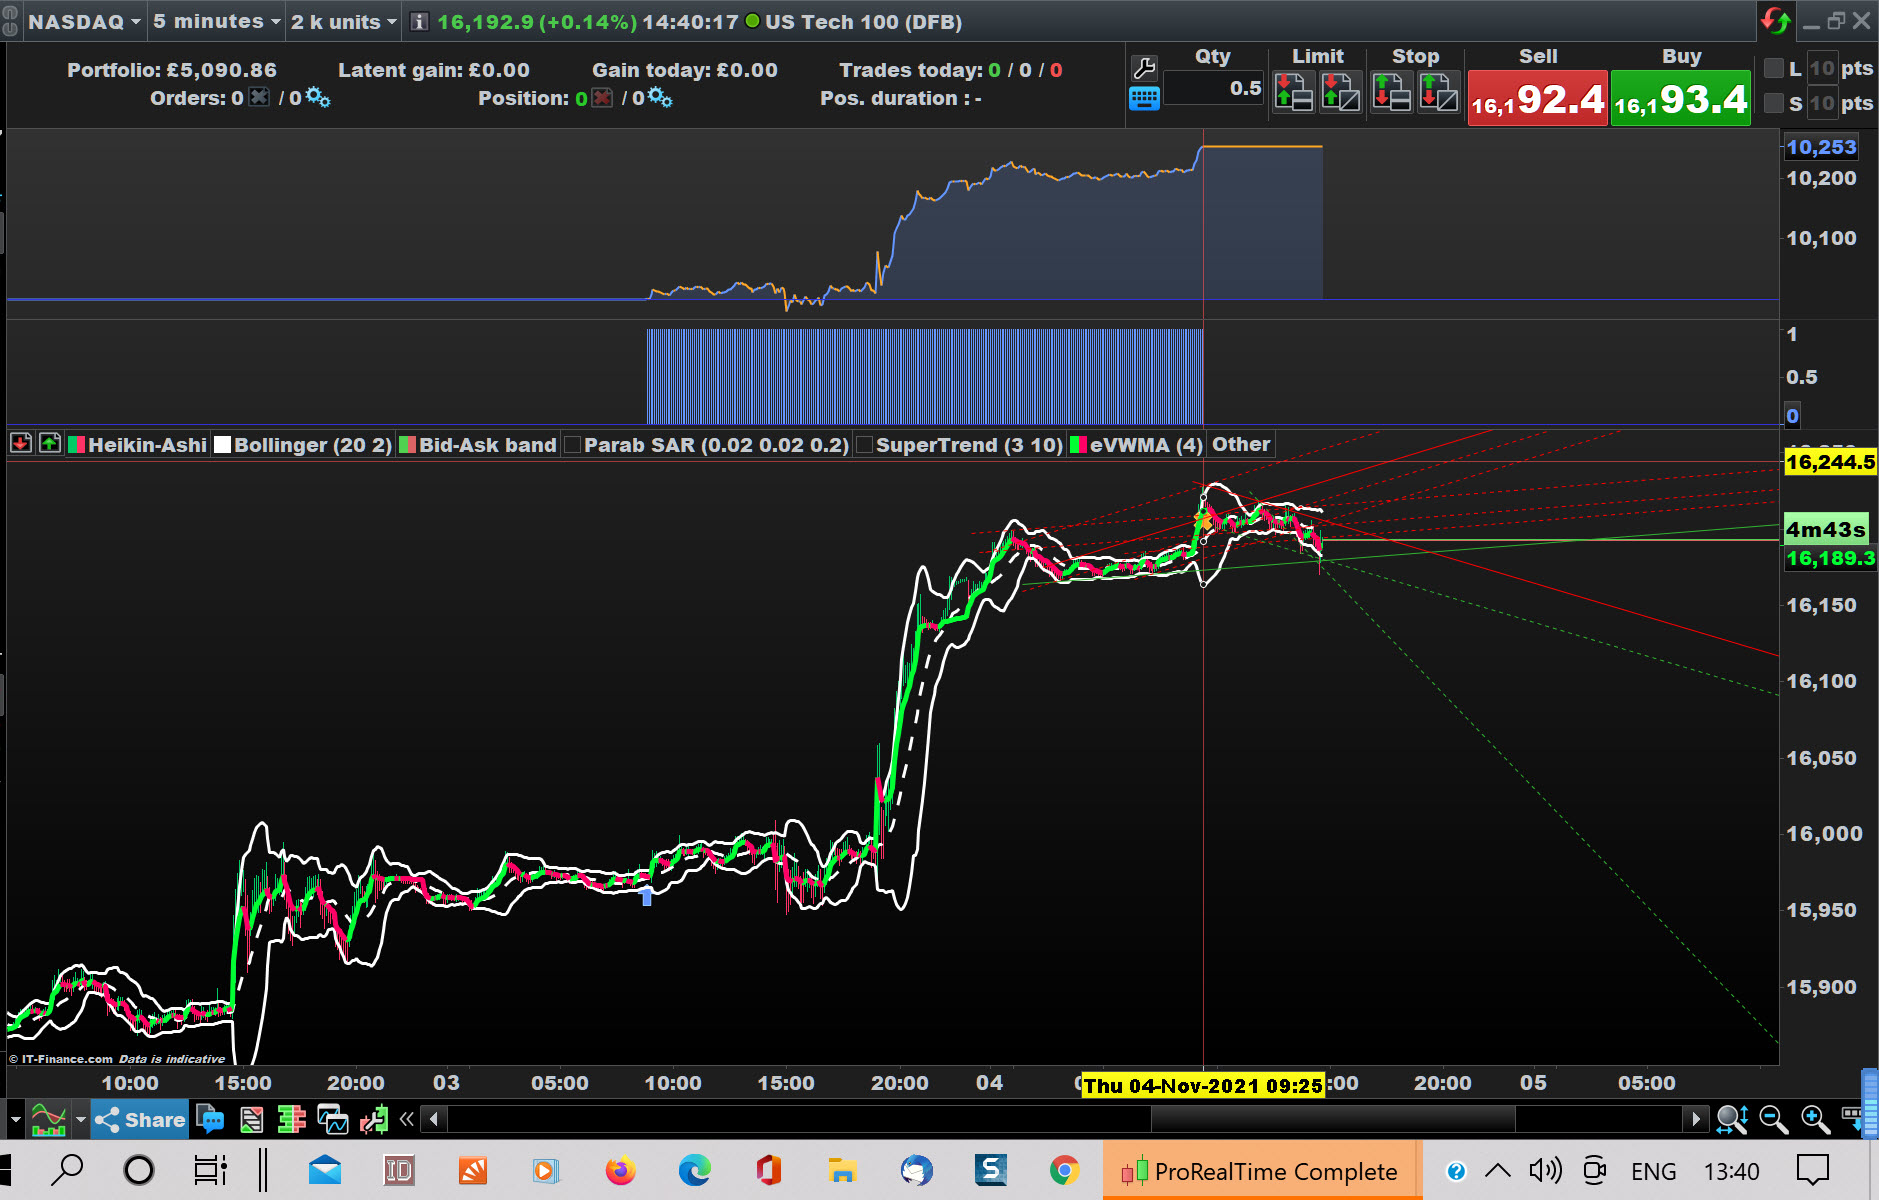Open the Other indicators menu

pyautogui.click(x=1241, y=444)
